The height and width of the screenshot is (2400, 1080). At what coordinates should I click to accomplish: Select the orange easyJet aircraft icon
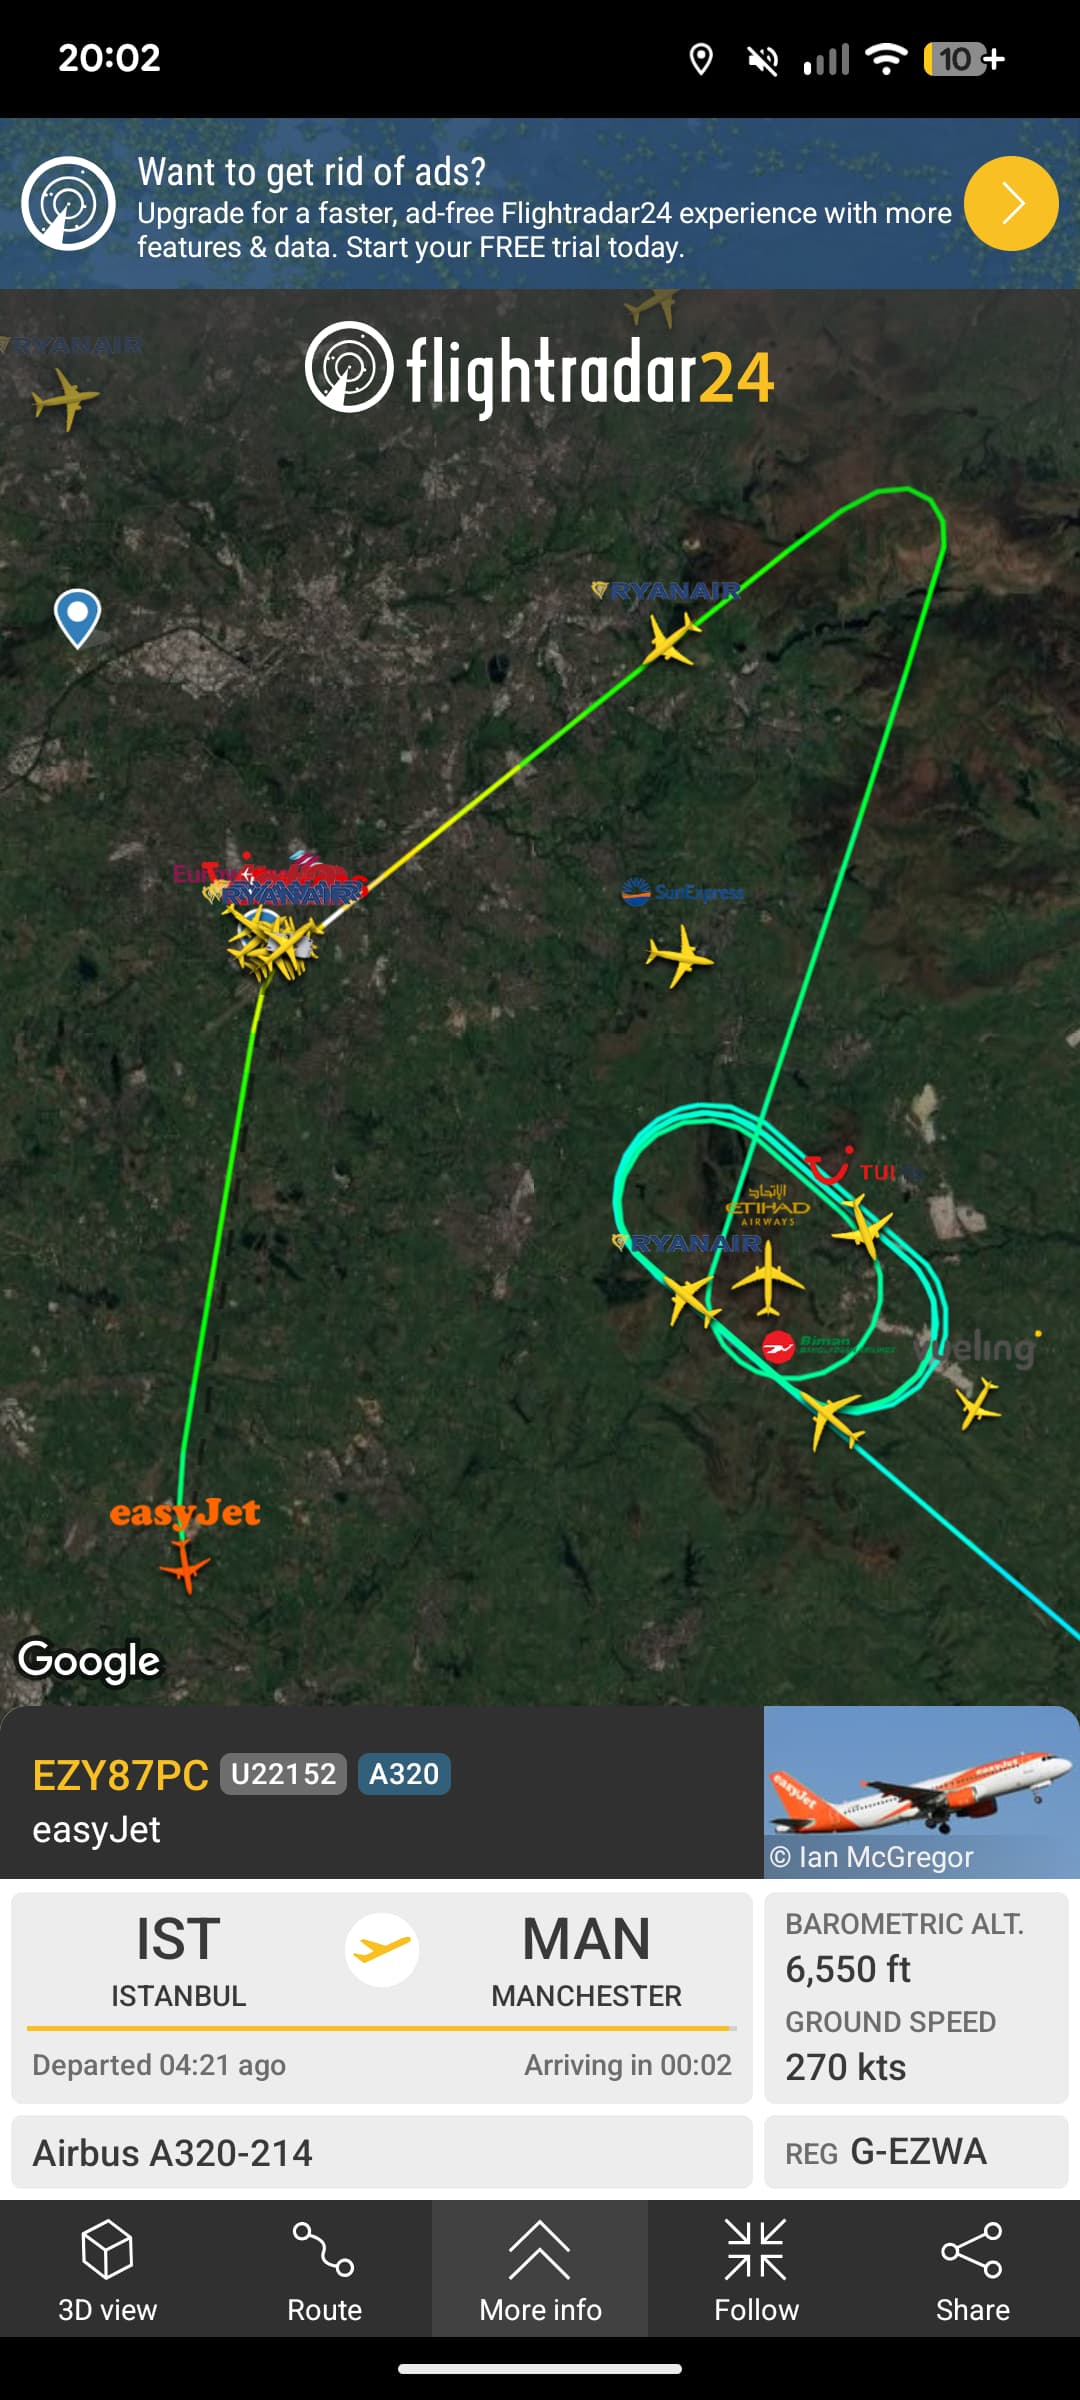(x=185, y=1565)
